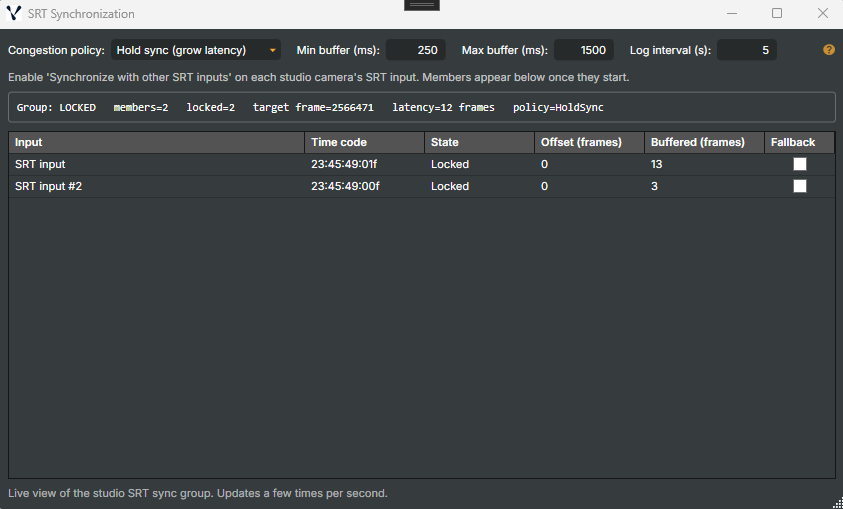Image resolution: width=843 pixels, height=509 pixels.
Task: Click 'target frame=2566471' text
Action: 313,107
